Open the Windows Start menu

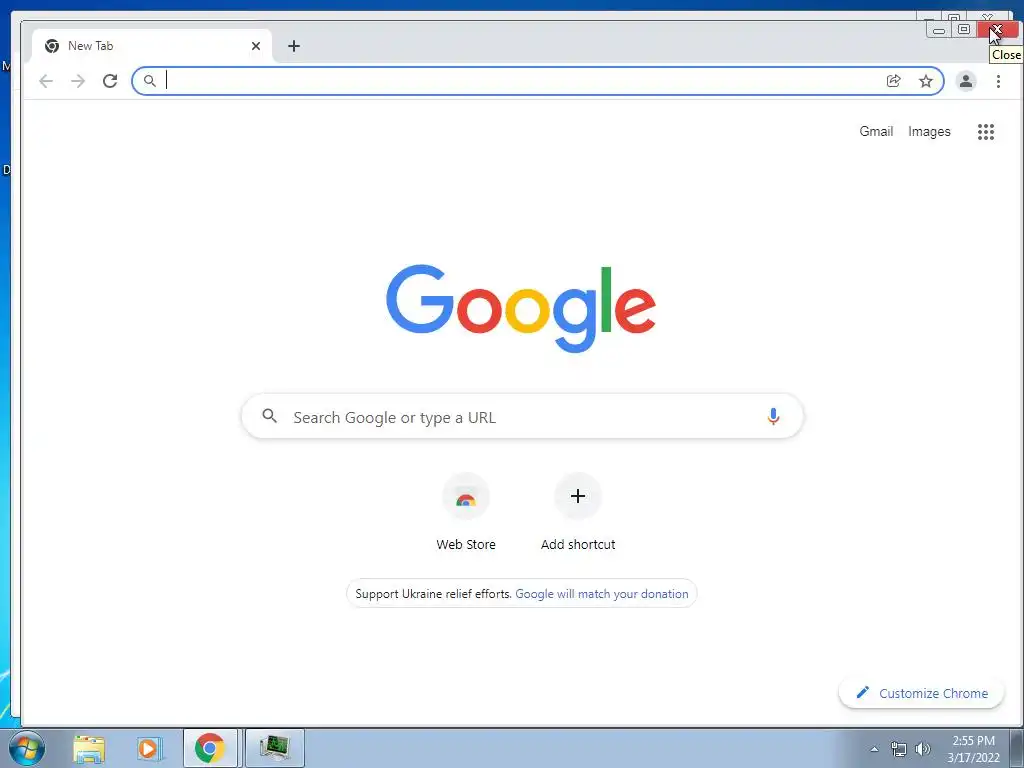[x=27, y=748]
